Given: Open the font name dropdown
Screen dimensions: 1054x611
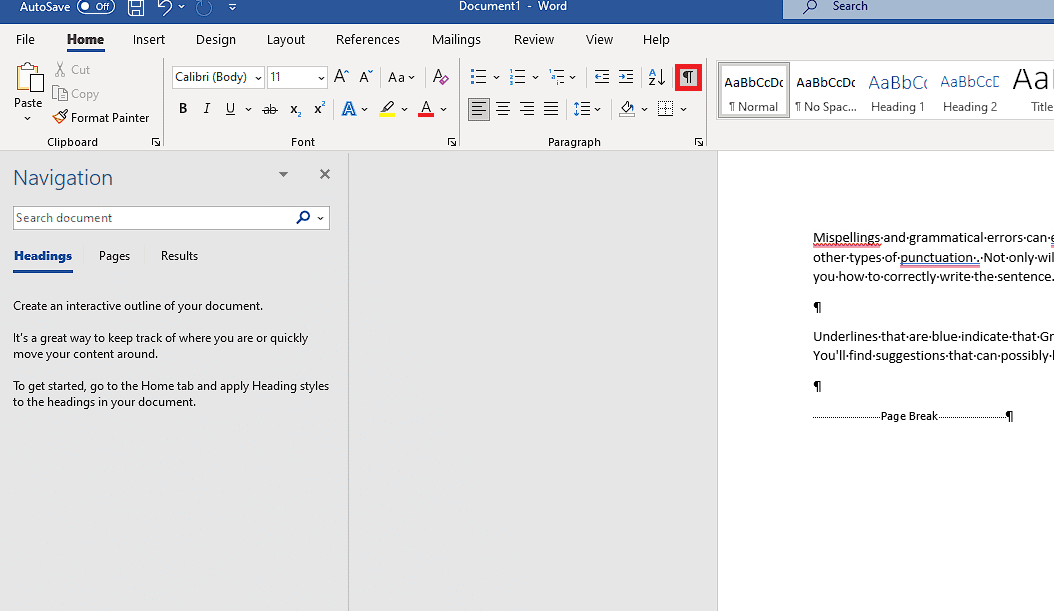Looking at the screenshot, I should (258, 78).
